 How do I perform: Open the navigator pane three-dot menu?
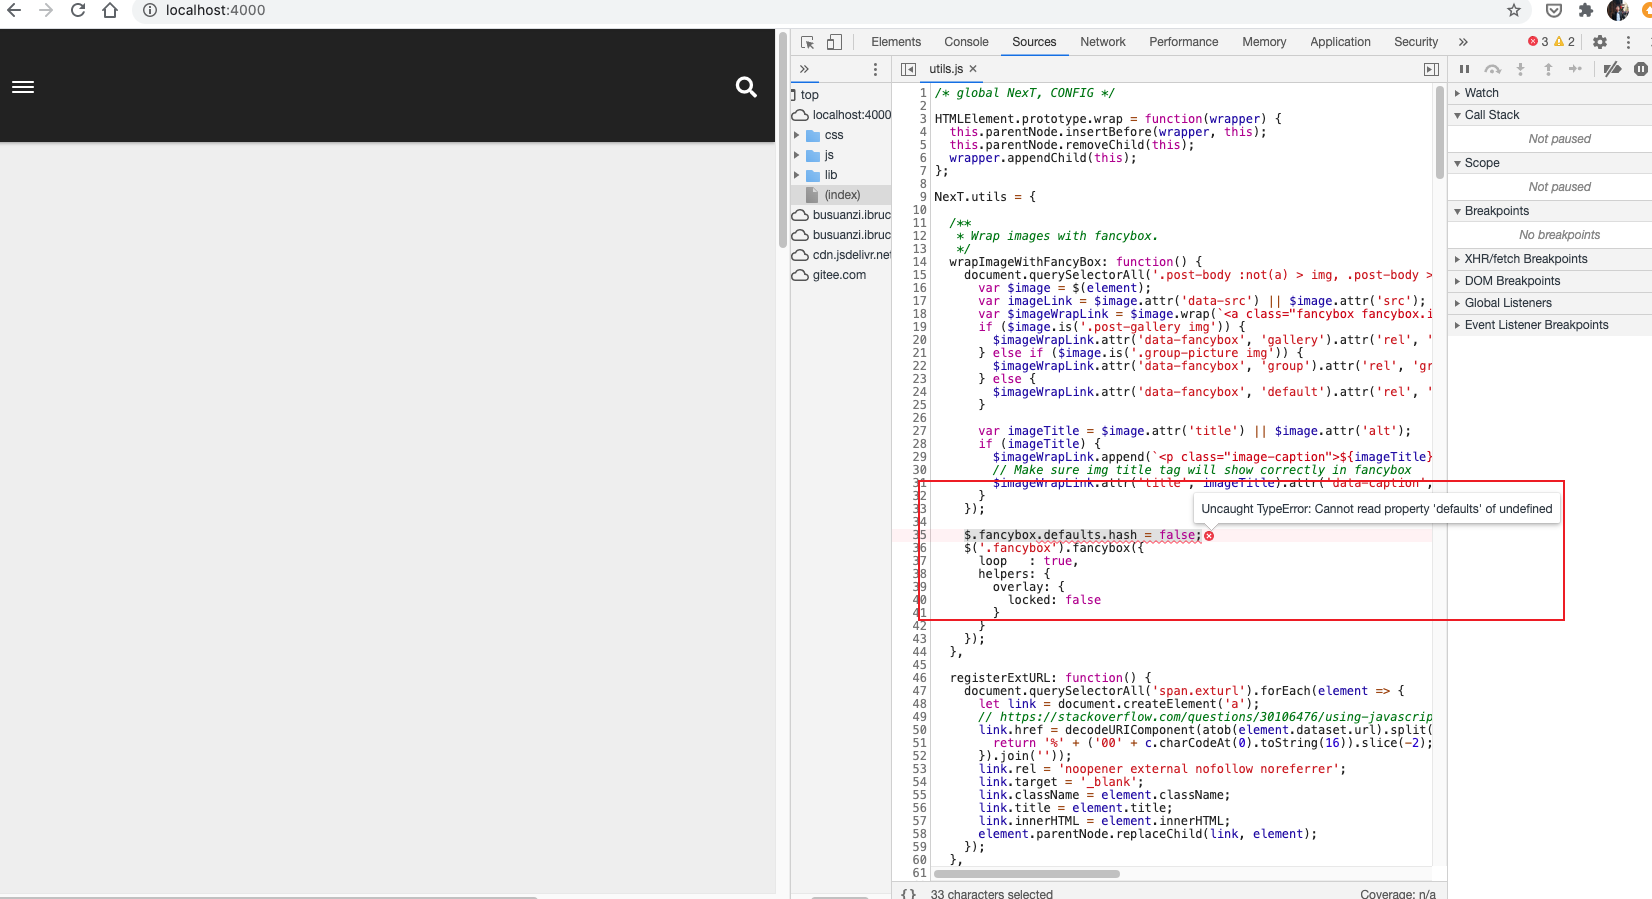[875, 69]
